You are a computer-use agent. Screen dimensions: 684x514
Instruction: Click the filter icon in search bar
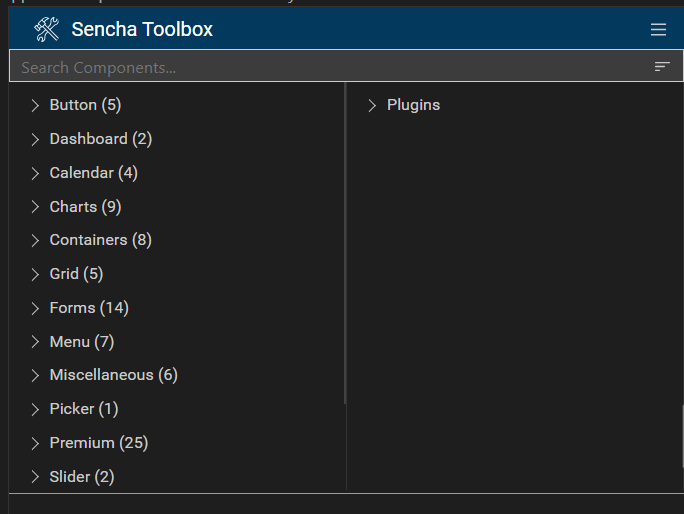(662, 67)
